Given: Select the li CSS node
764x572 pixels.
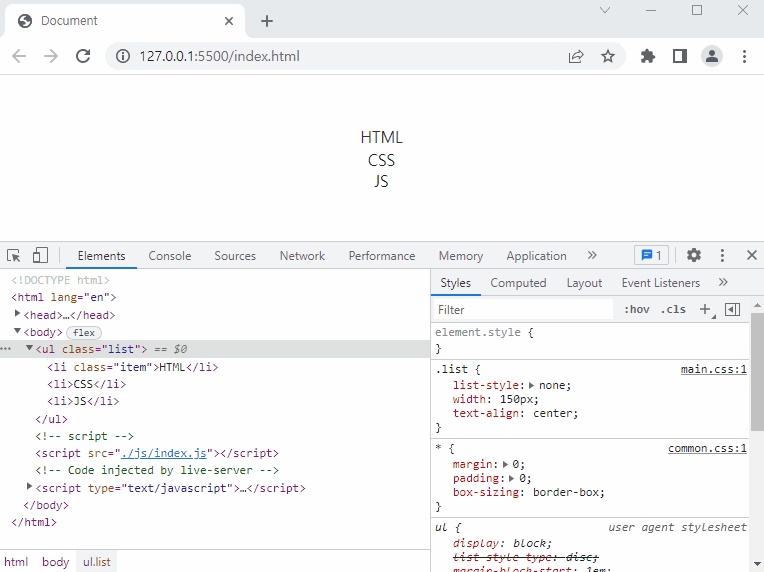Looking at the screenshot, I should [x=87, y=384].
